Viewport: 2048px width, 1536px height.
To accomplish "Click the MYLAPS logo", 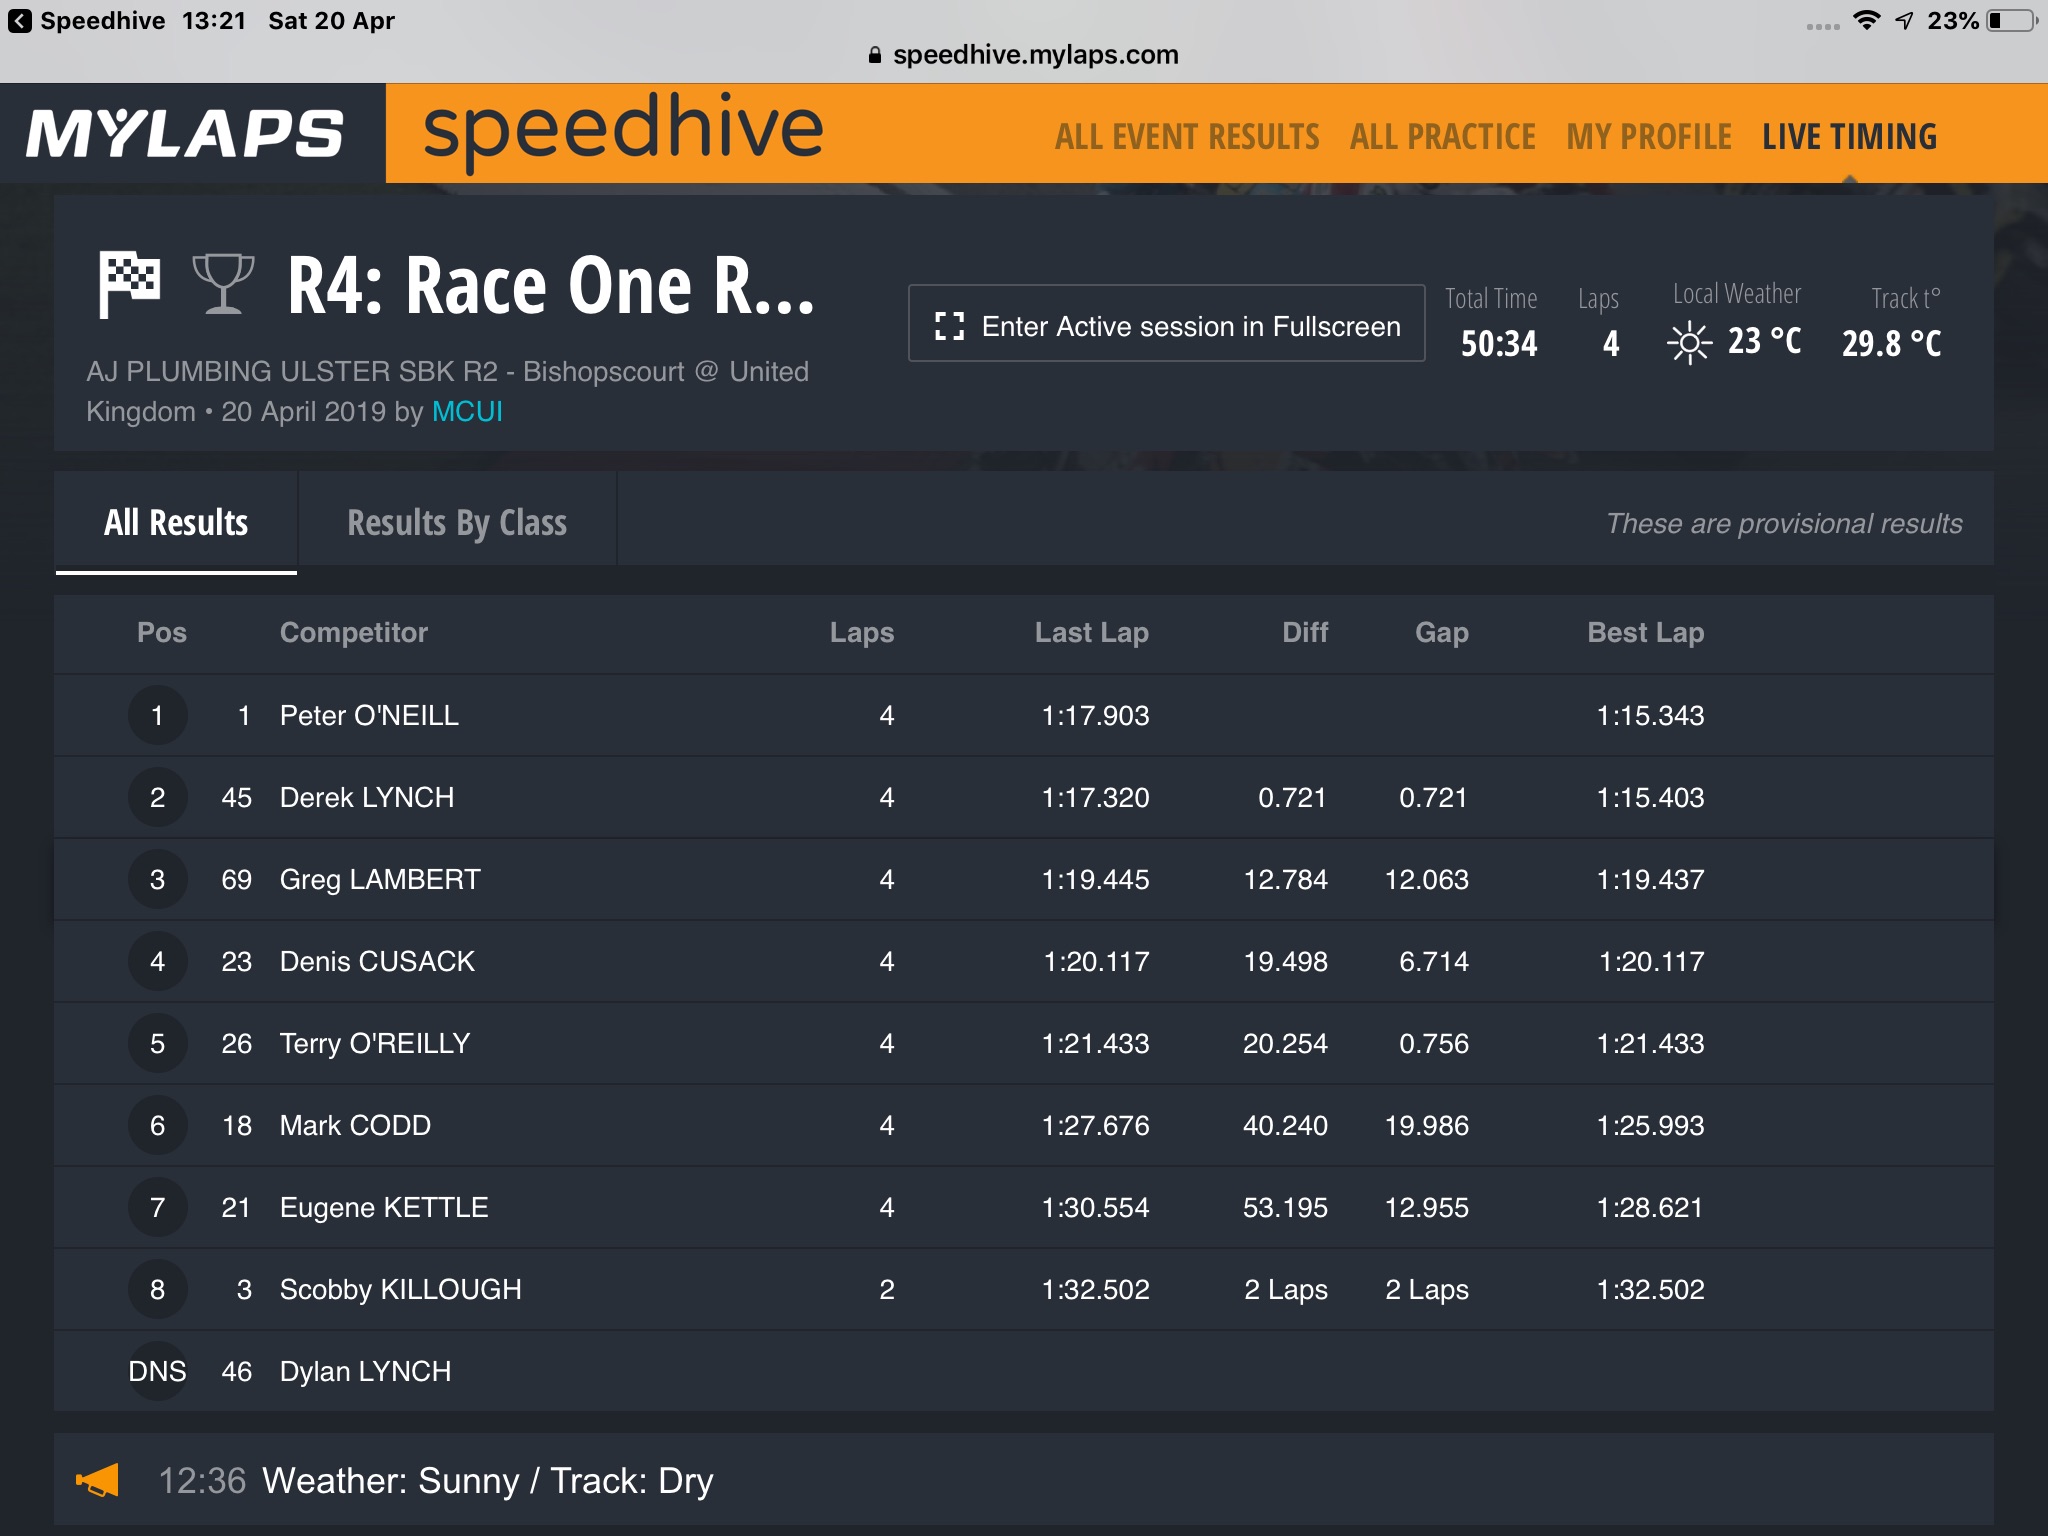I will [x=185, y=133].
